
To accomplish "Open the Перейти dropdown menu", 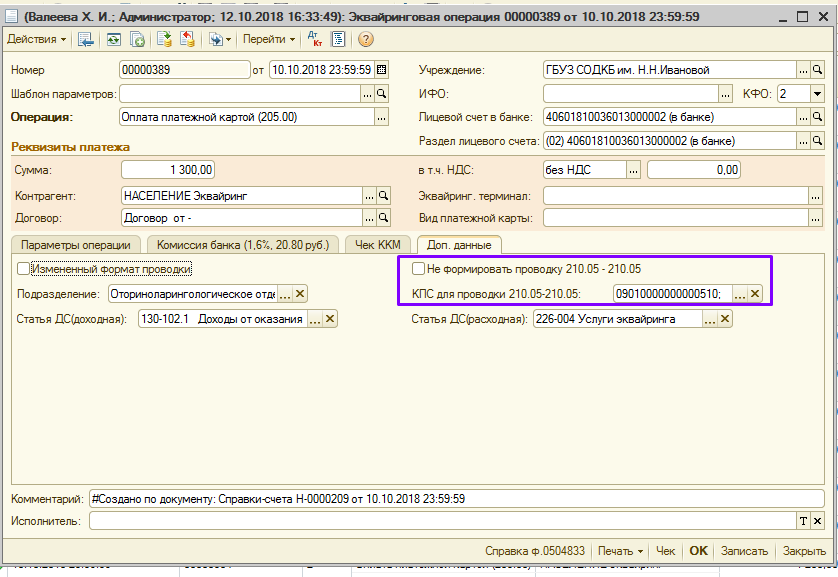I will 268,39.
